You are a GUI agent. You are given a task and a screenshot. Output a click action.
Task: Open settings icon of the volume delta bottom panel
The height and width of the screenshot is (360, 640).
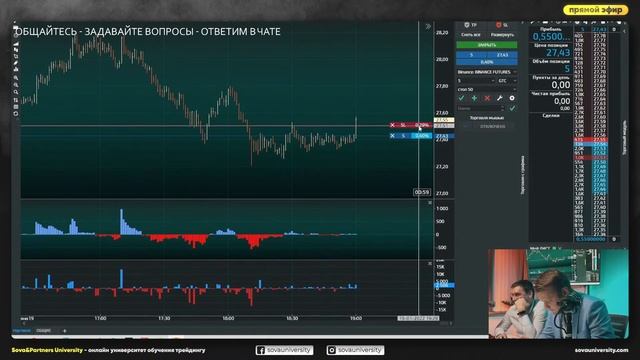click(x=429, y=264)
